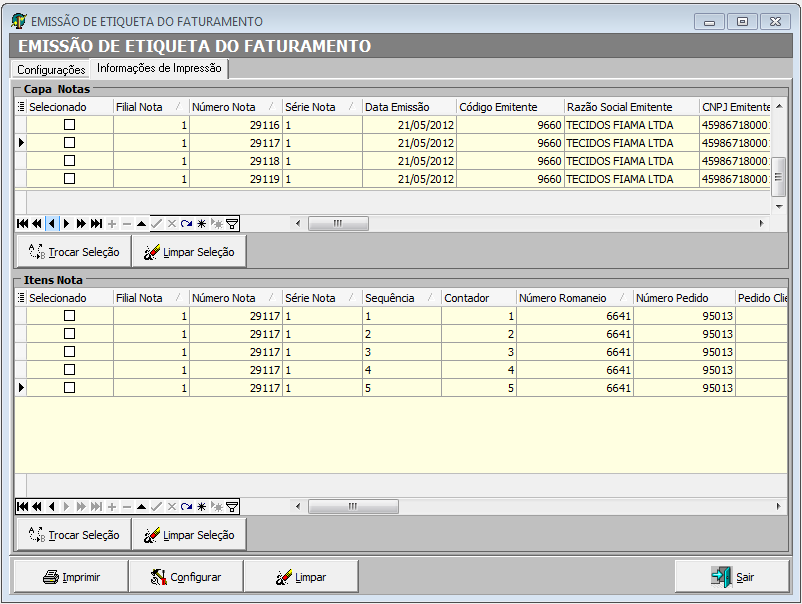The width and height of the screenshot is (802, 604).
Task: Switch to the Configurações tab
Action: (51, 70)
